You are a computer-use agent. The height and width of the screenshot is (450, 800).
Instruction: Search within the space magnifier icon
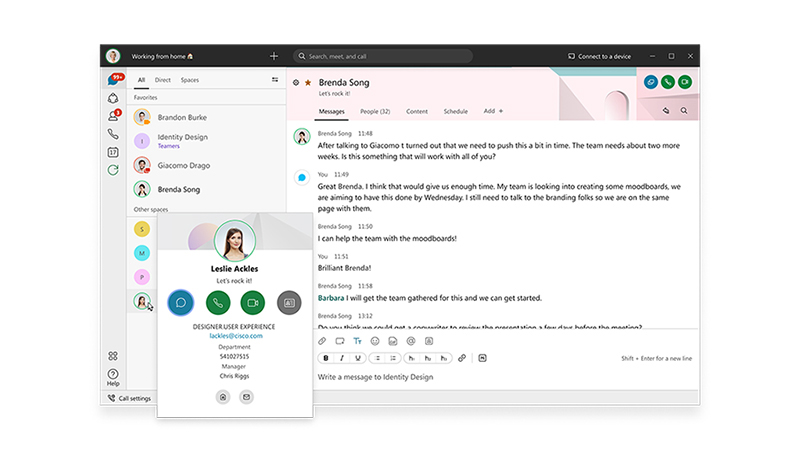tap(684, 111)
